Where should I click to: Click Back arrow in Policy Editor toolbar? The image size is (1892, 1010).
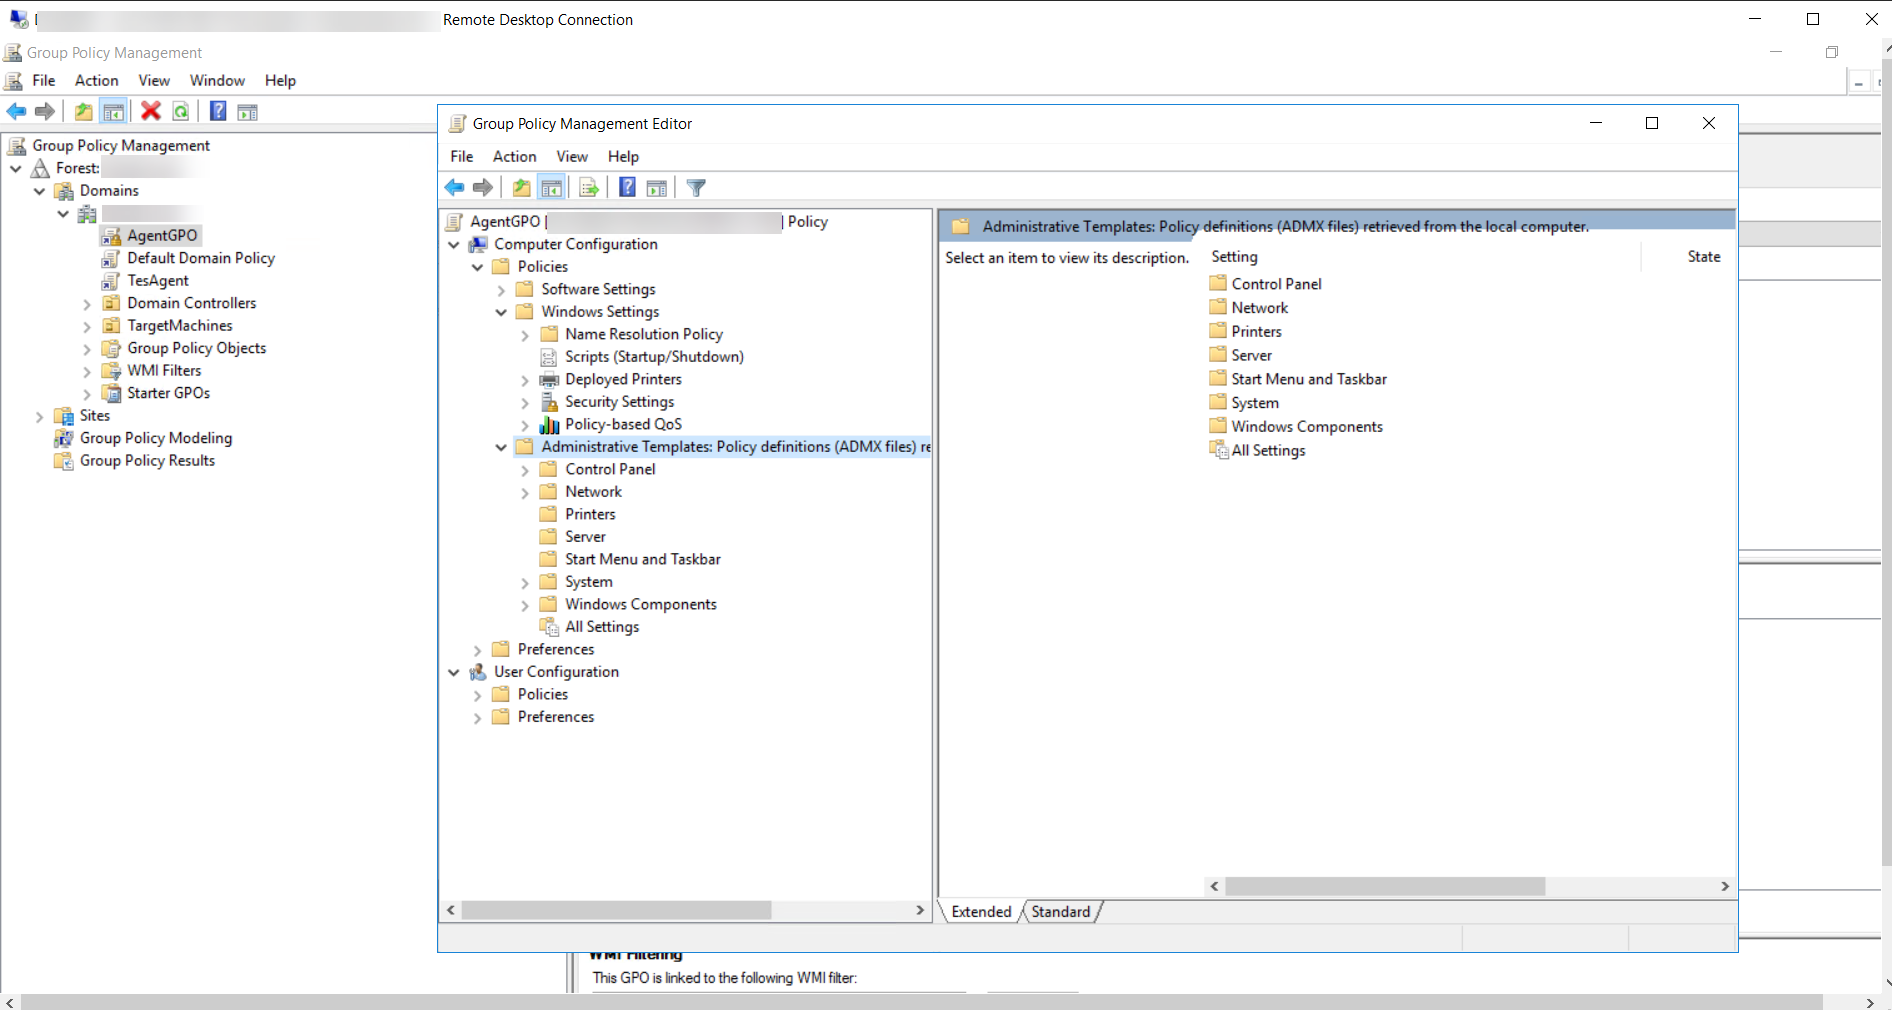click(x=455, y=188)
